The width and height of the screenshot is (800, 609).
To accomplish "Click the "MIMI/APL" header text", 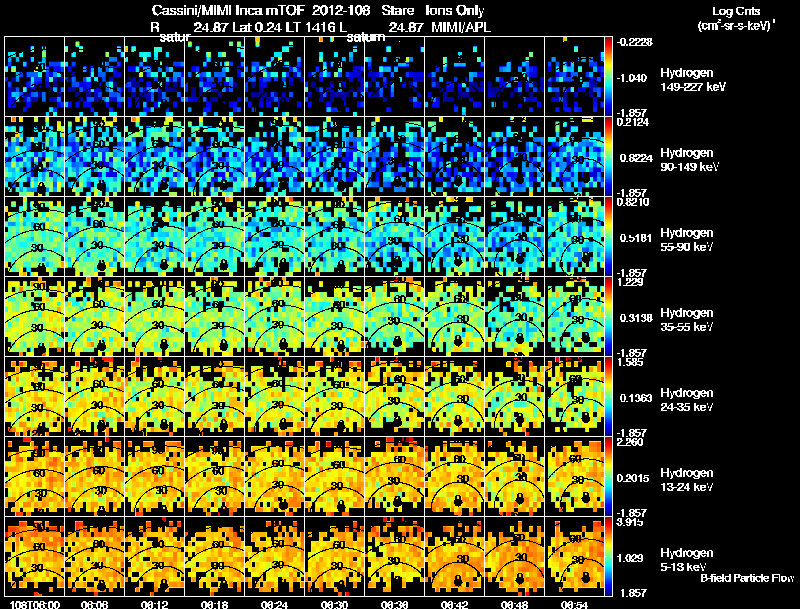I will pos(461,27).
